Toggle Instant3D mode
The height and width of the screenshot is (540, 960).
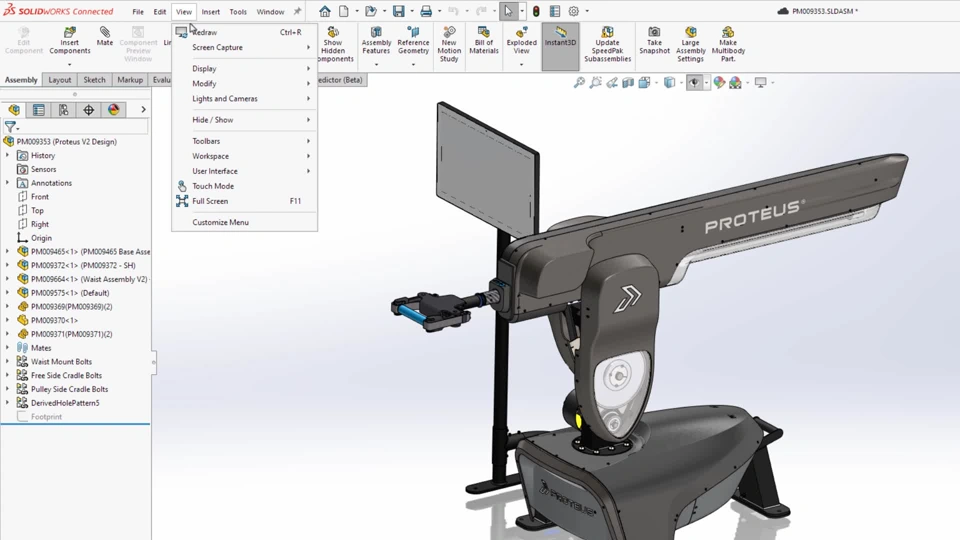click(560, 47)
